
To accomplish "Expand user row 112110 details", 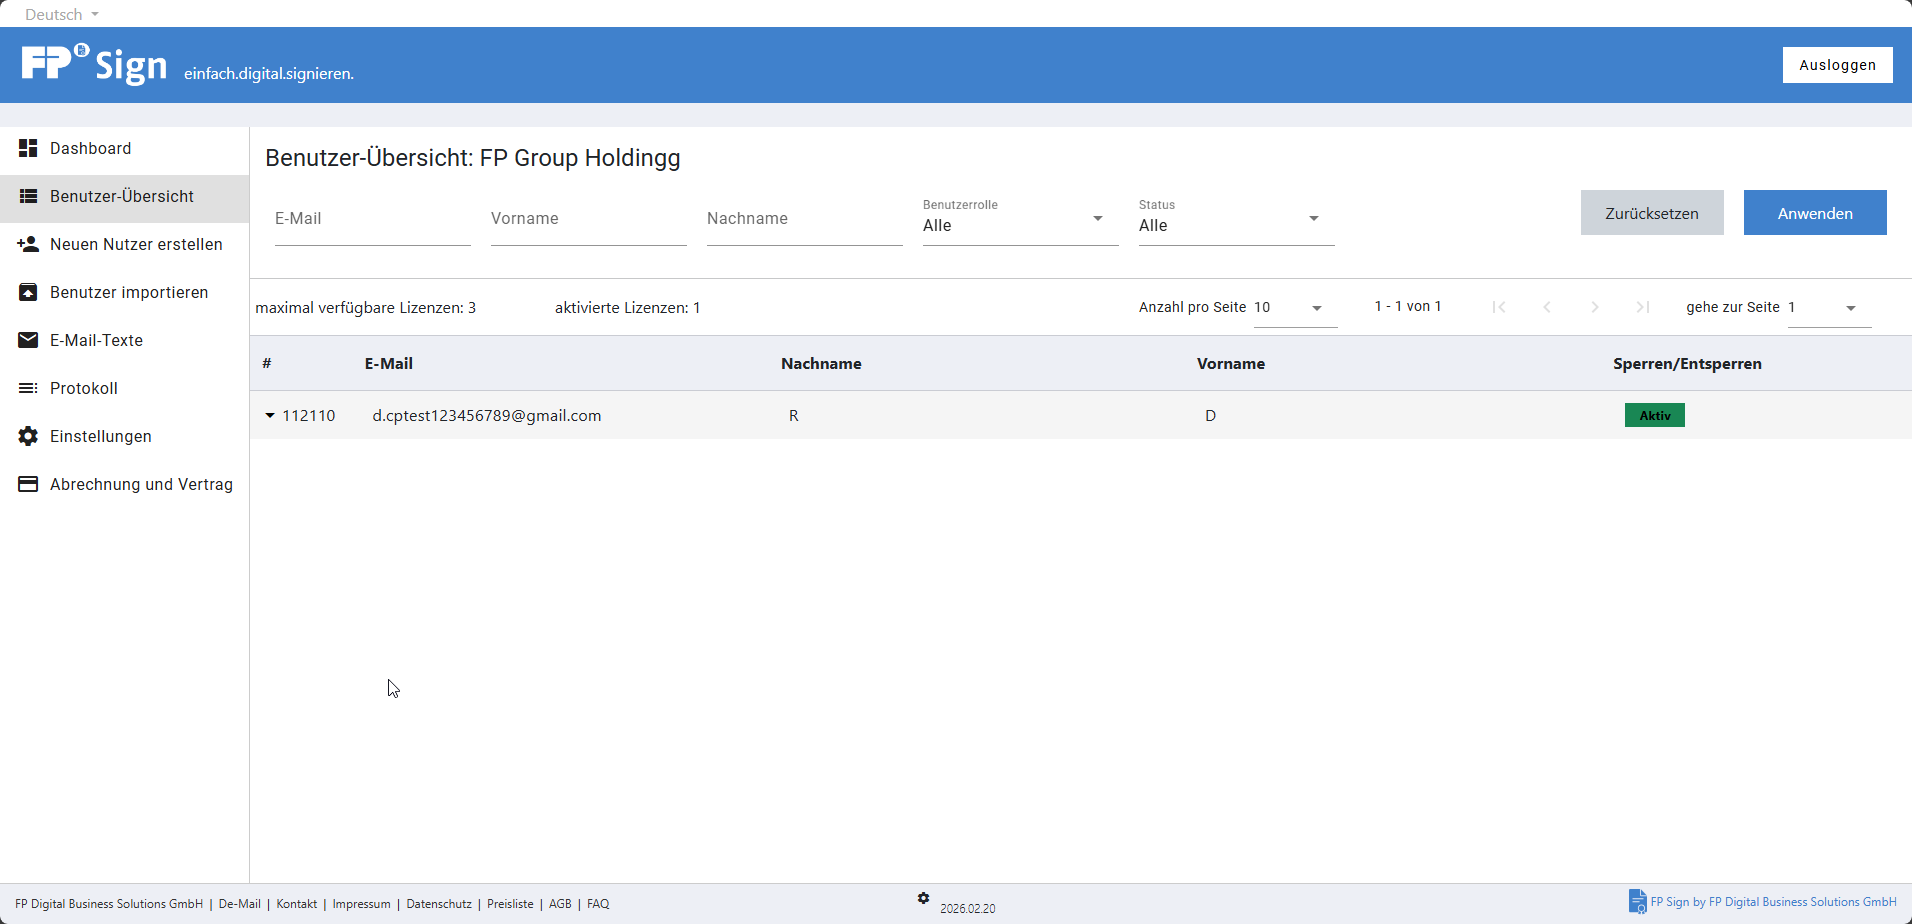I will click(270, 415).
